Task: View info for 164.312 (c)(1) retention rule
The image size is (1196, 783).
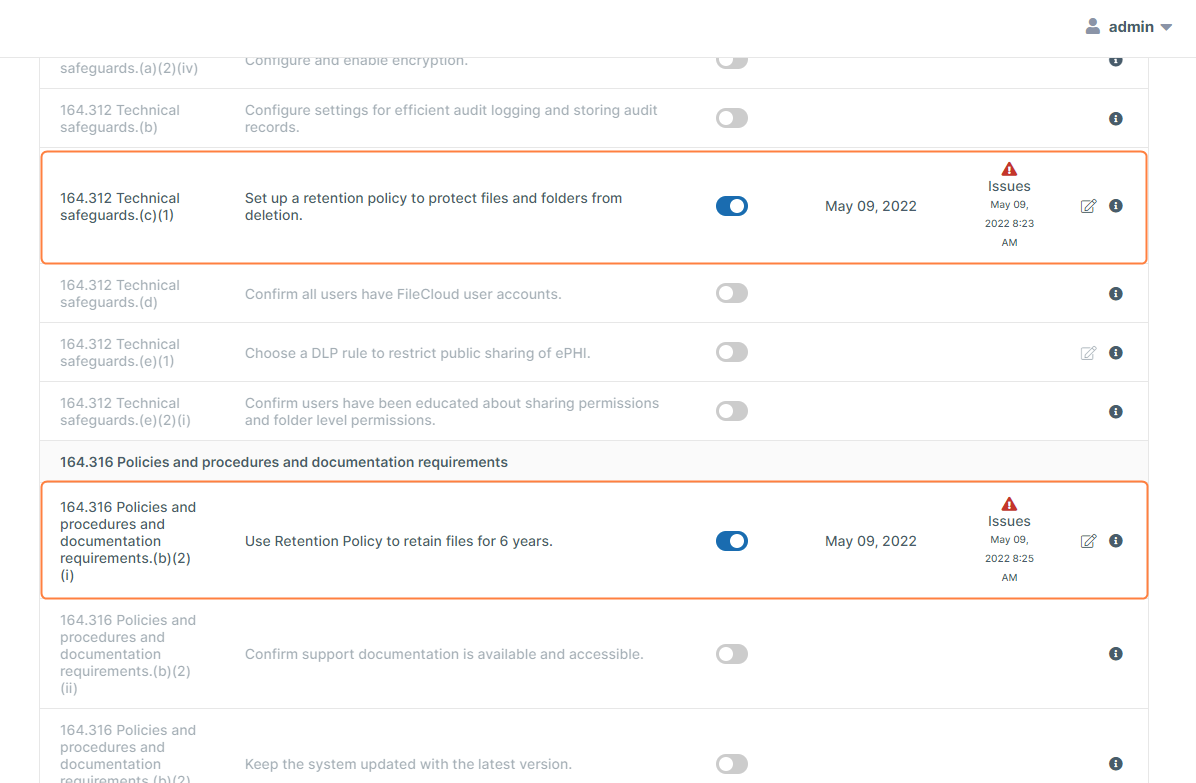Action: coord(1116,206)
